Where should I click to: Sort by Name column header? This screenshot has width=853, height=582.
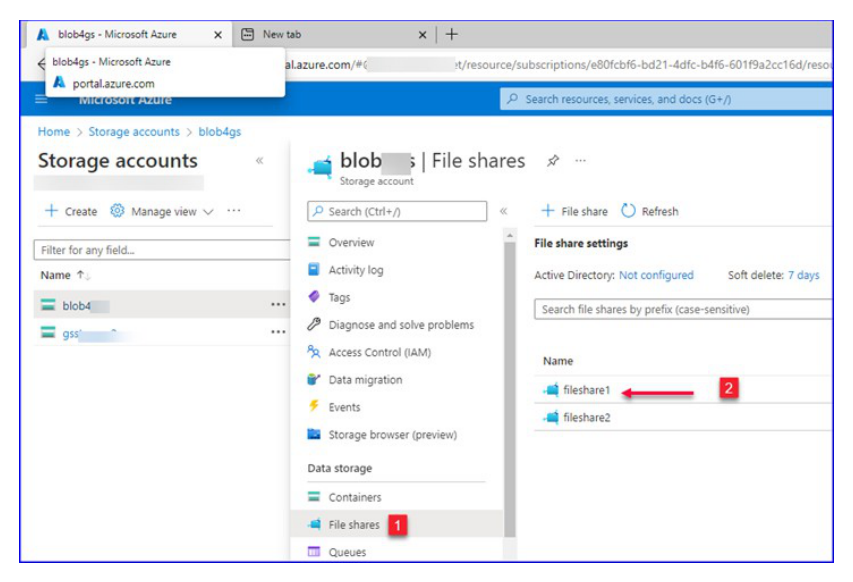65,275
